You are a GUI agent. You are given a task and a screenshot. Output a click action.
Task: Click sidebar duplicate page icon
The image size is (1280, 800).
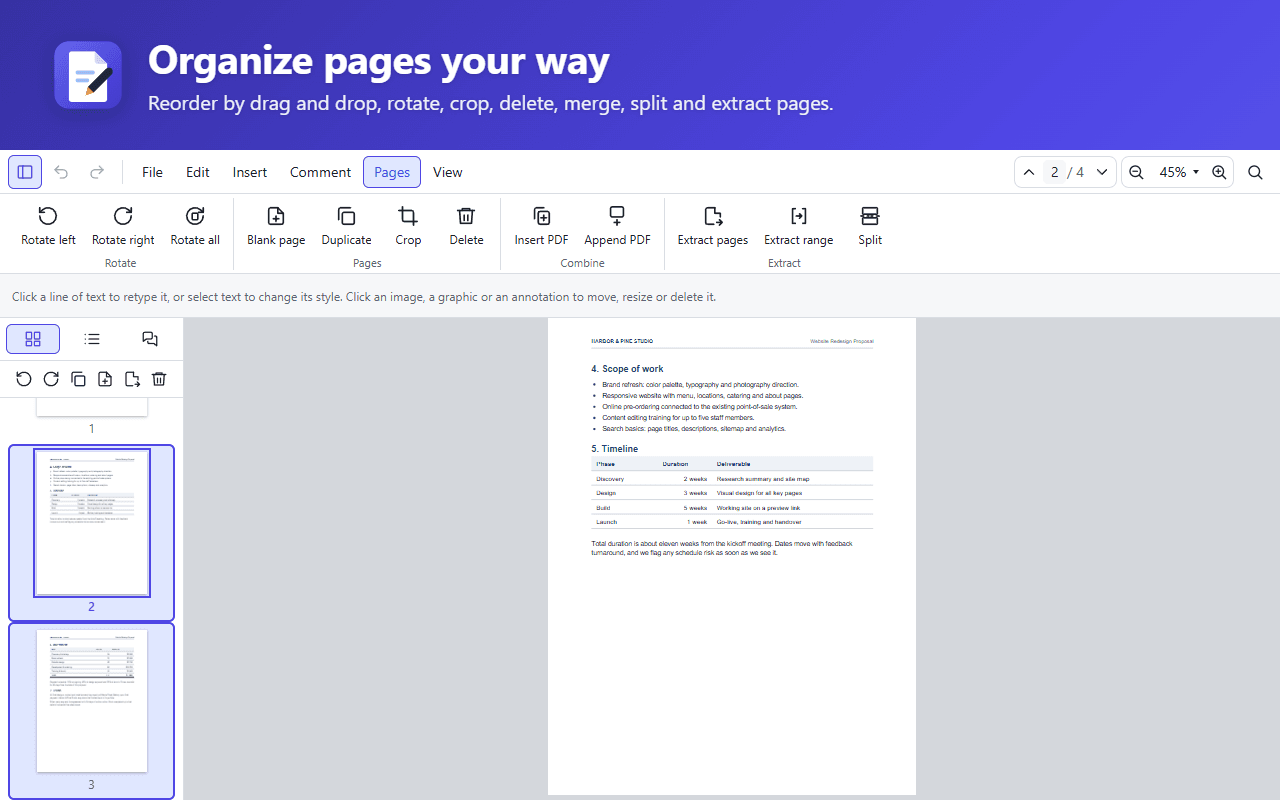[78, 379]
